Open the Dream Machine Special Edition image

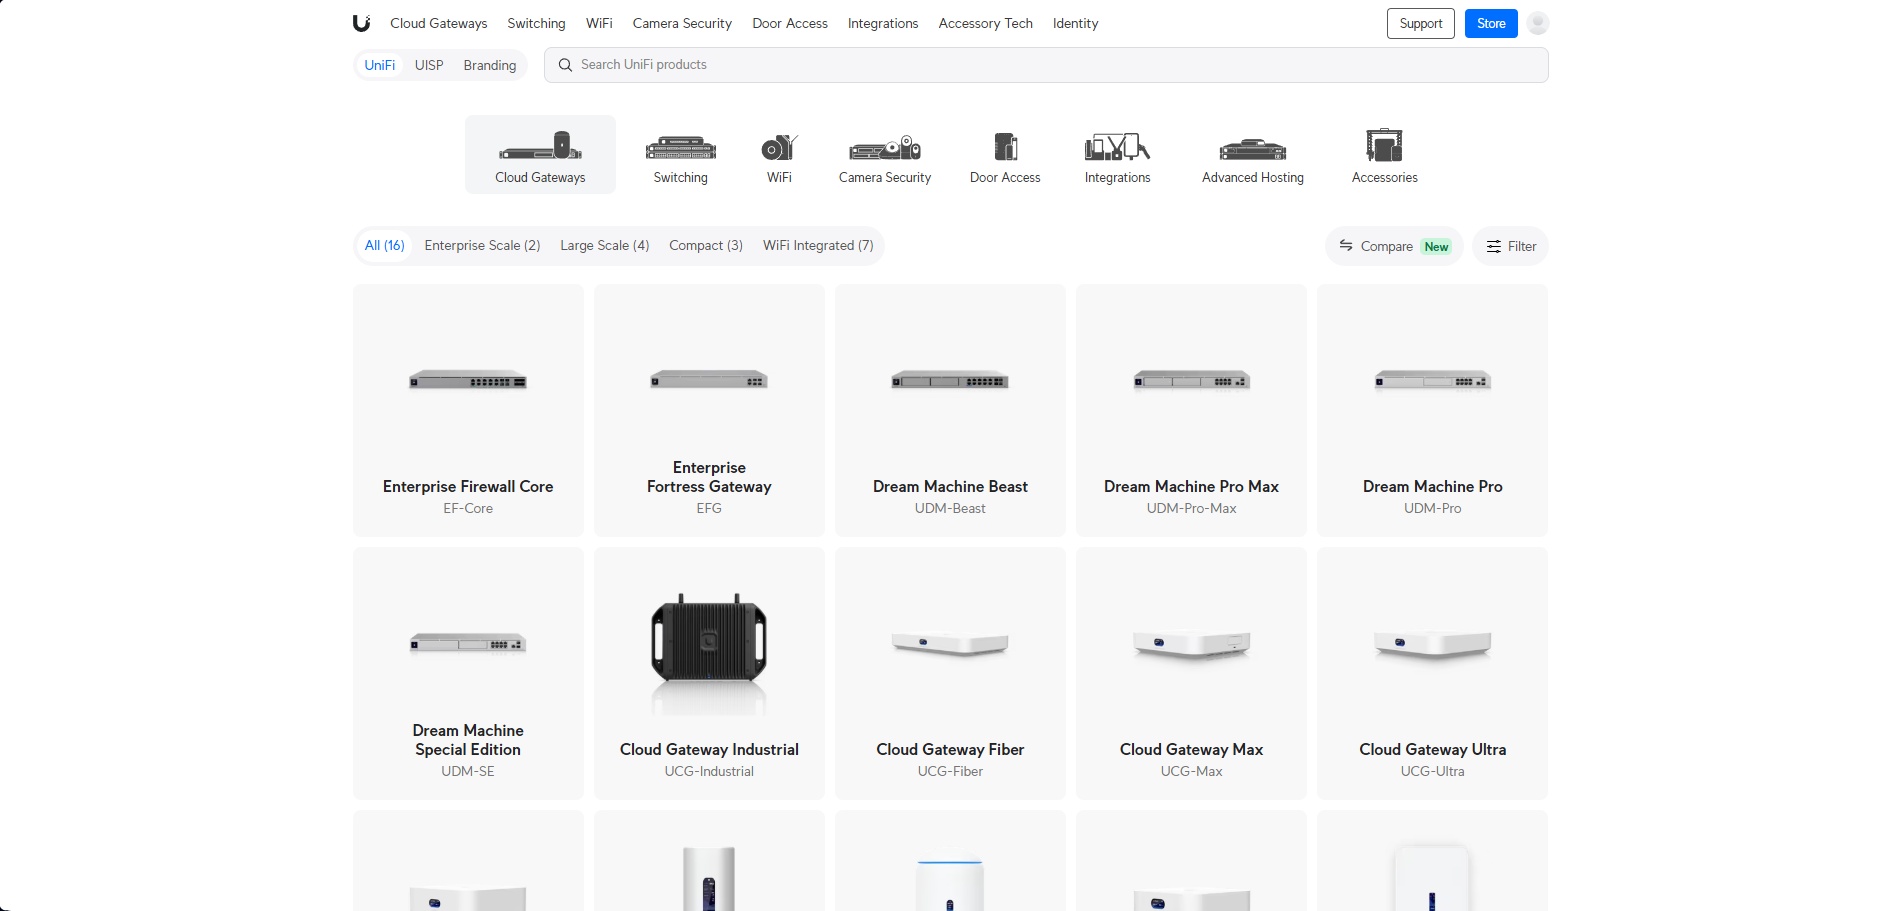click(x=468, y=644)
